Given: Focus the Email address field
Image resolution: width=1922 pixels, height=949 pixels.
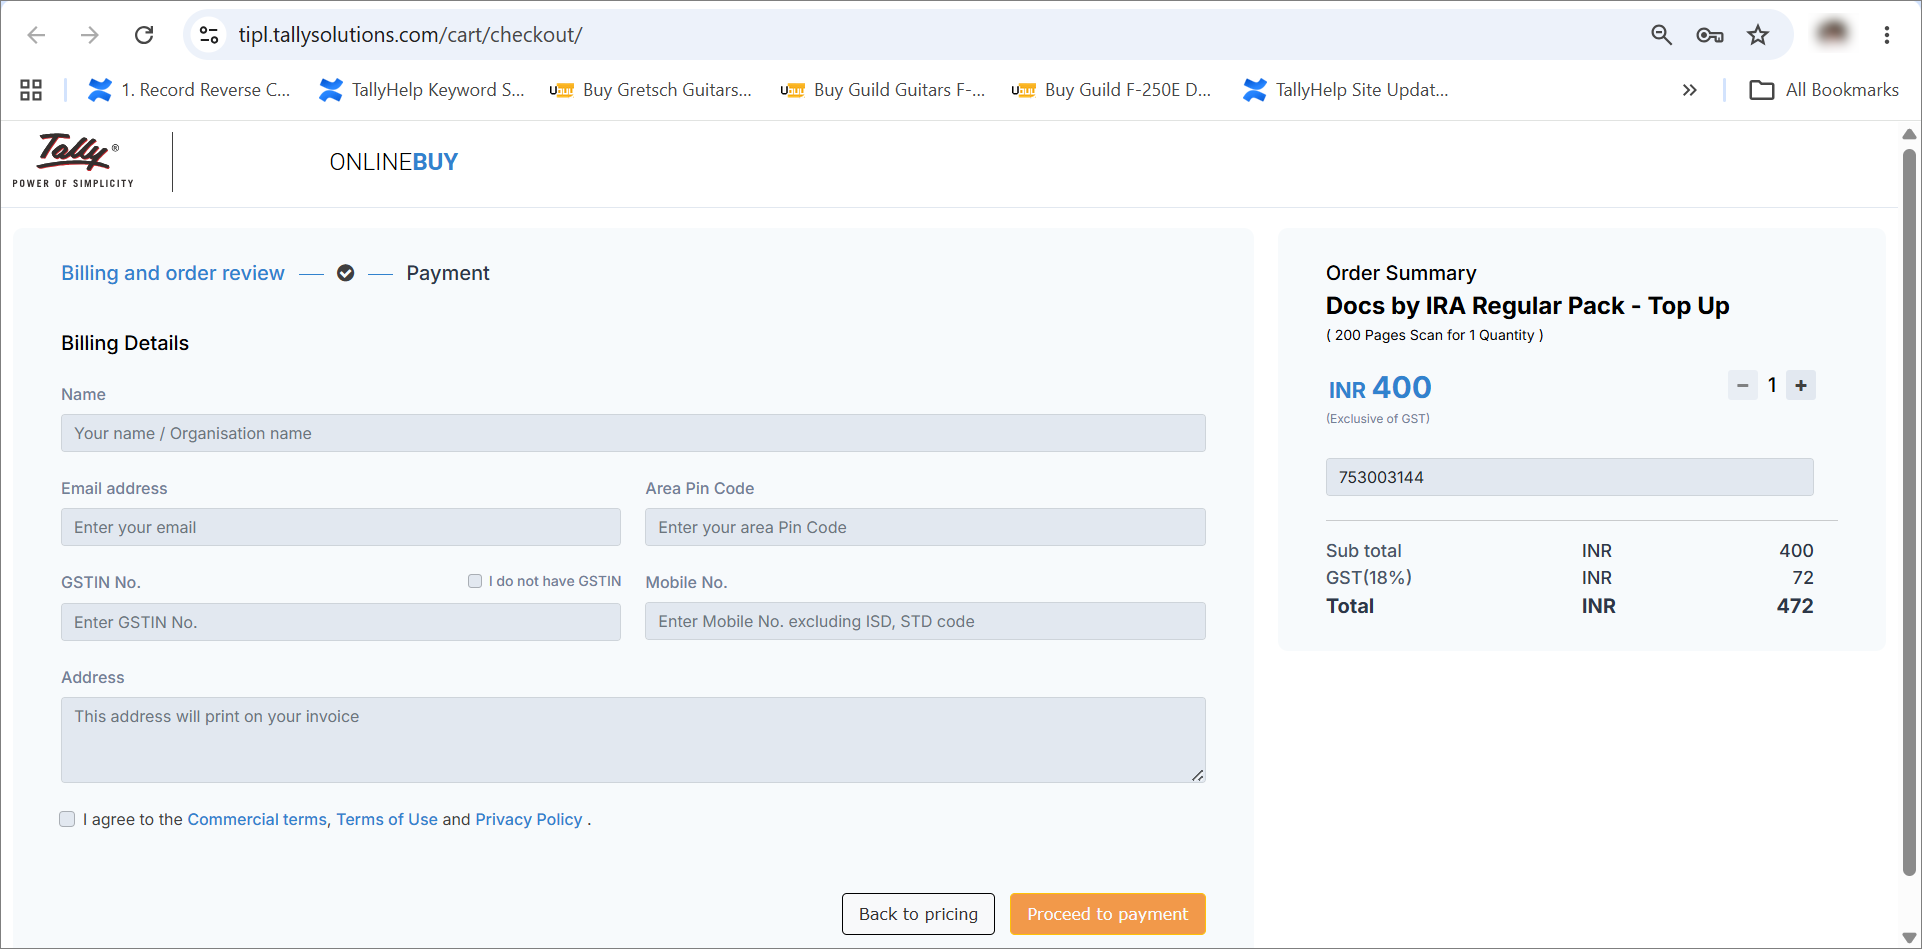Looking at the screenshot, I should tap(341, 527).
